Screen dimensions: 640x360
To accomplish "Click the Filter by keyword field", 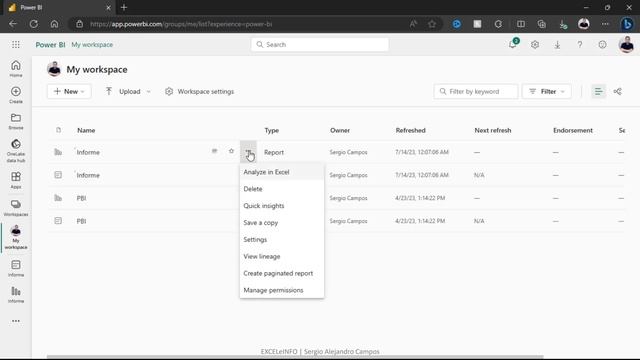I will 476,91.
